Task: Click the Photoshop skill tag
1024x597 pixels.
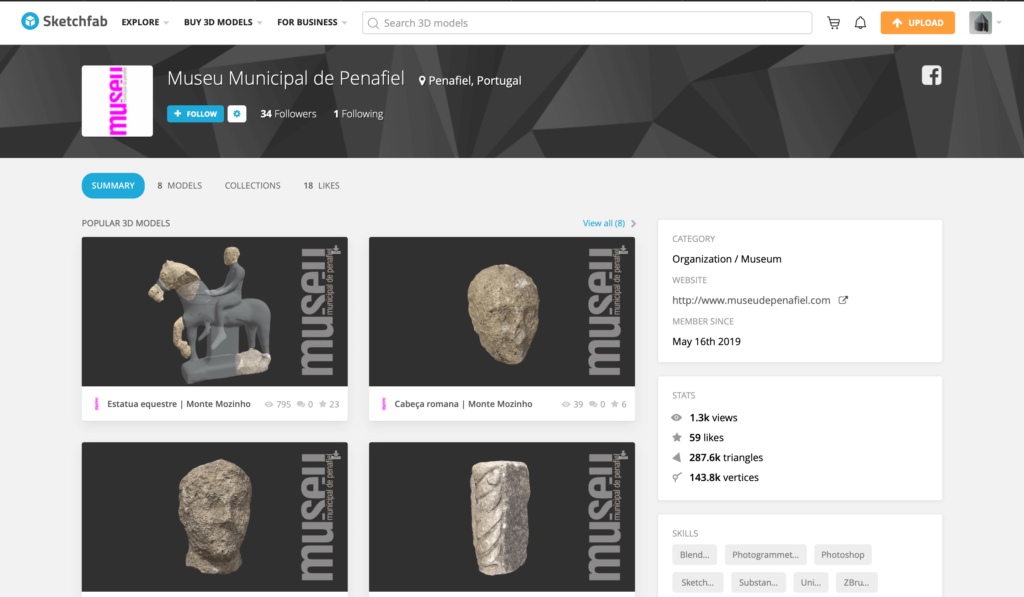Action: point(842,555)
